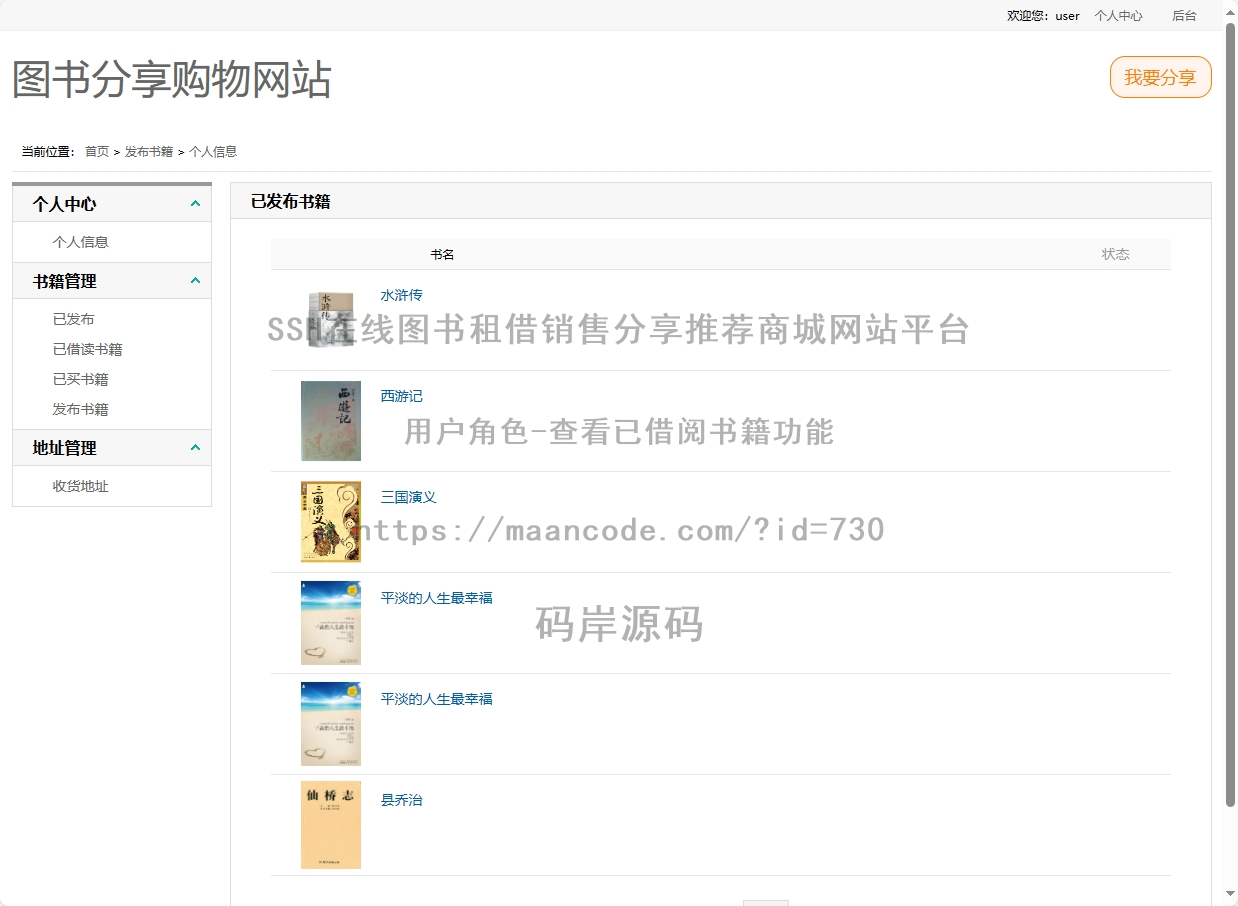Click the 已发布书籍 panel heading
The width and height of the screenshot is (1238, 906).
tap(291, 201)
